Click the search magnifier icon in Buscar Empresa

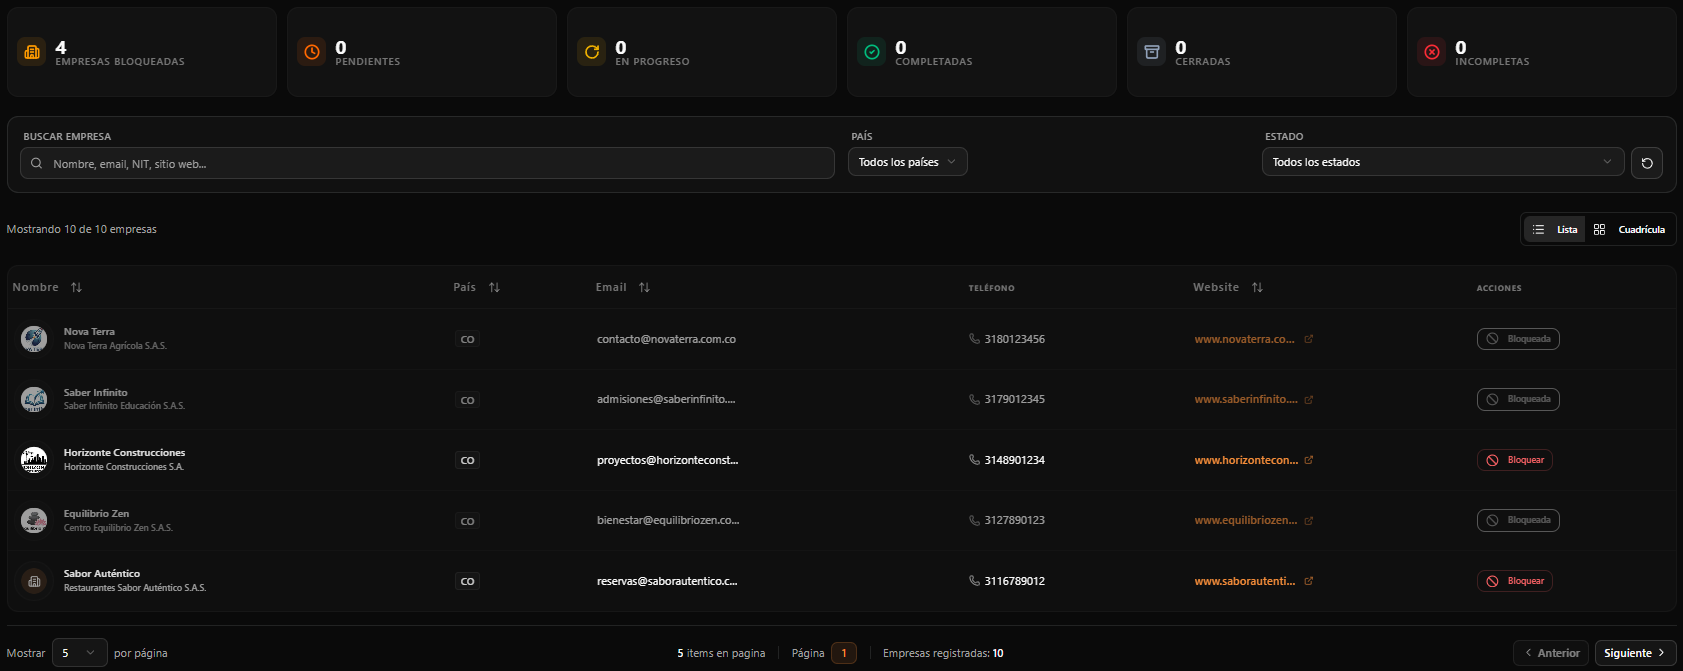coord(37,163)
